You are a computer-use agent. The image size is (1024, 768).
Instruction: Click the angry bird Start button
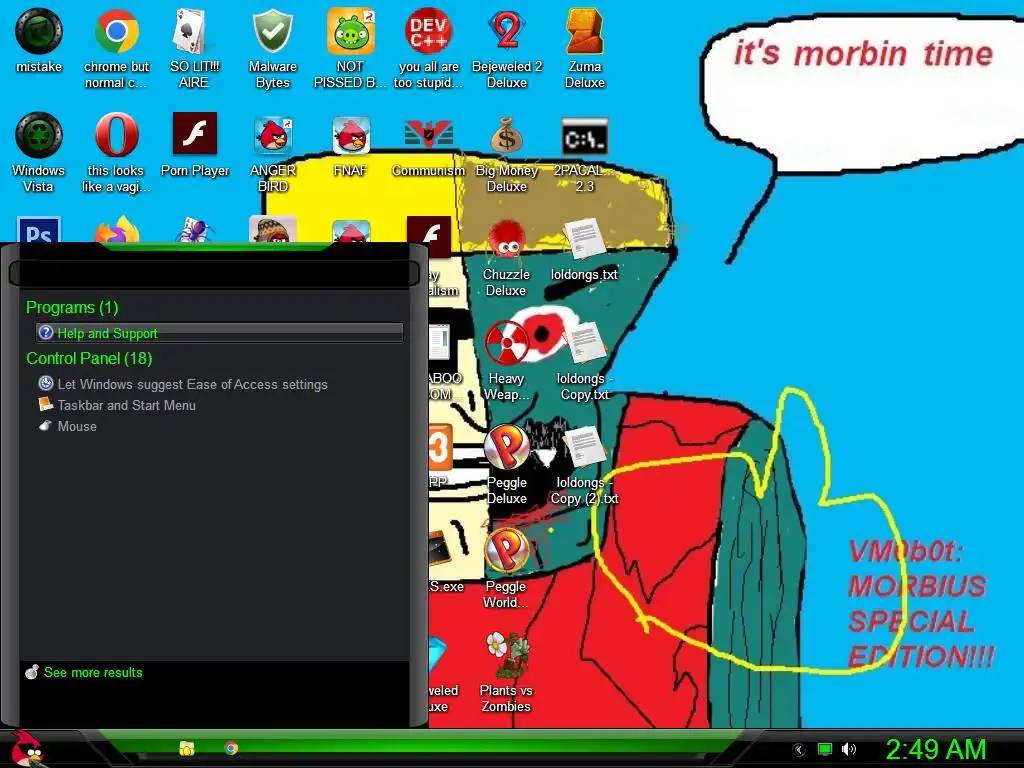click(27, 749)
